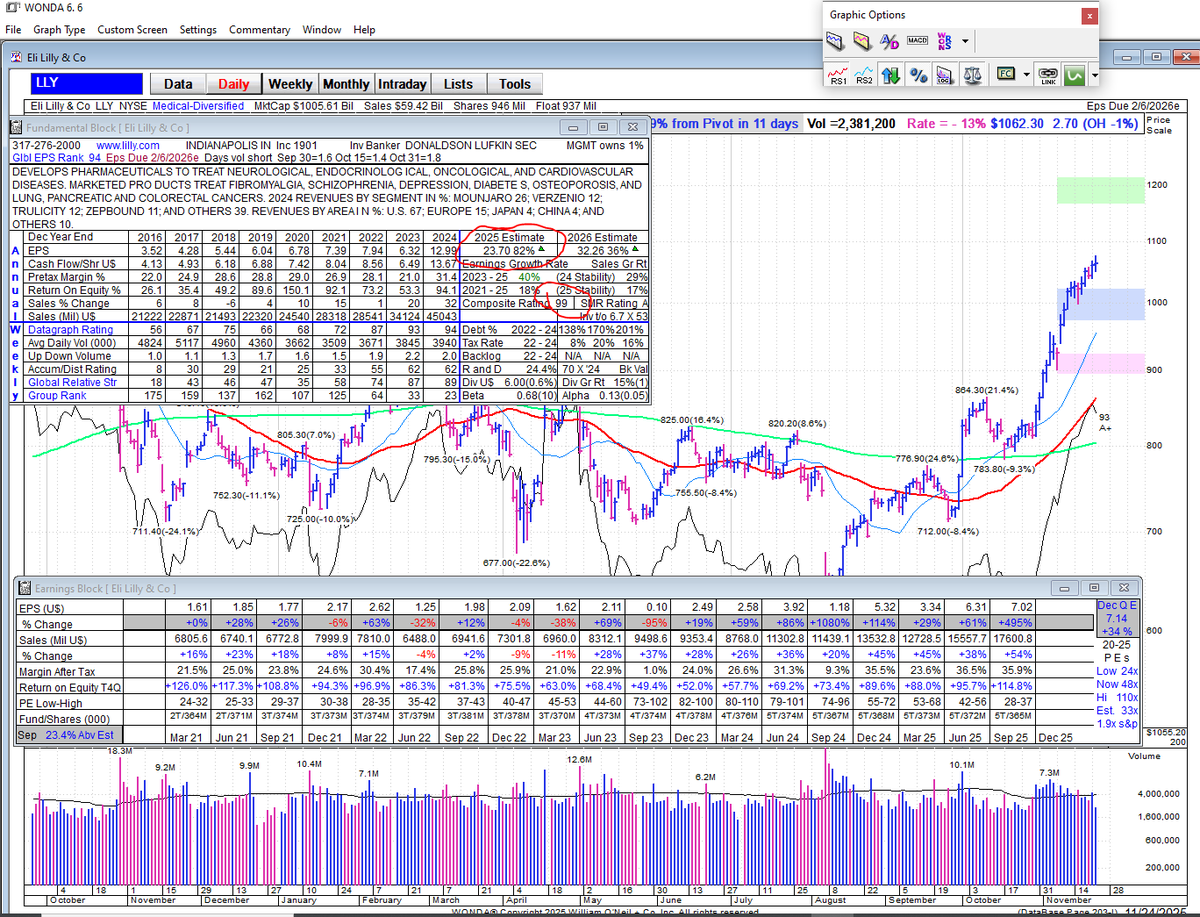
Task: Switch to the Intraday chart tab
Action: (x=402, y=84)
